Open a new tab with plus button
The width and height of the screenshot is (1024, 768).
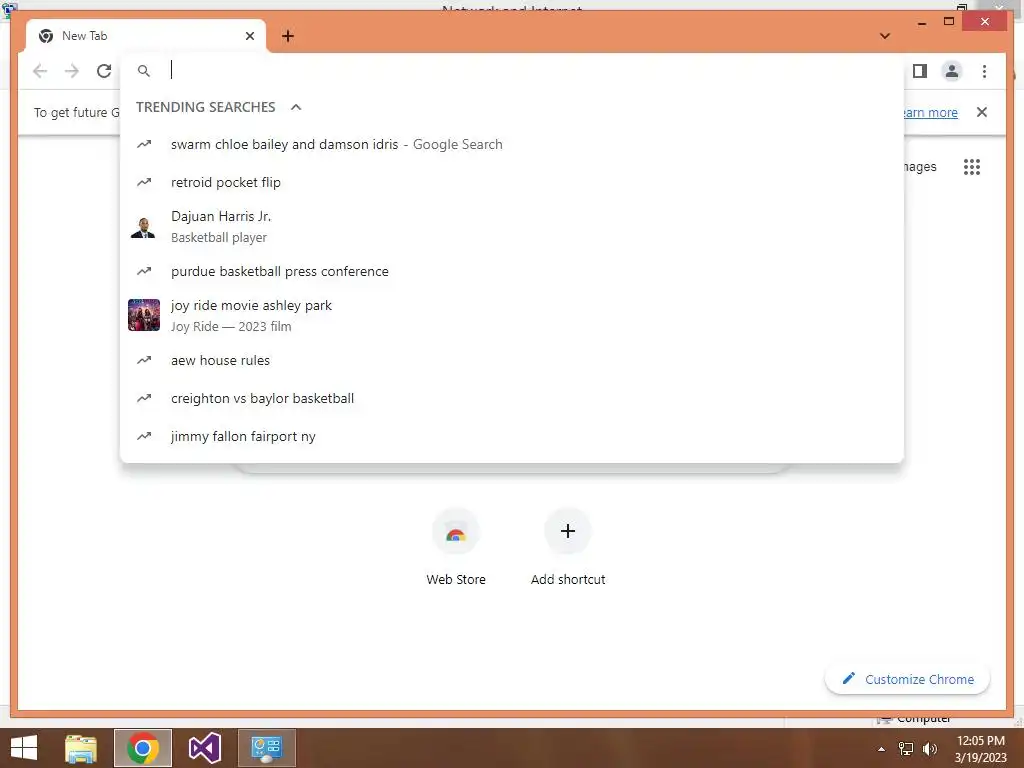click(288, 36)
